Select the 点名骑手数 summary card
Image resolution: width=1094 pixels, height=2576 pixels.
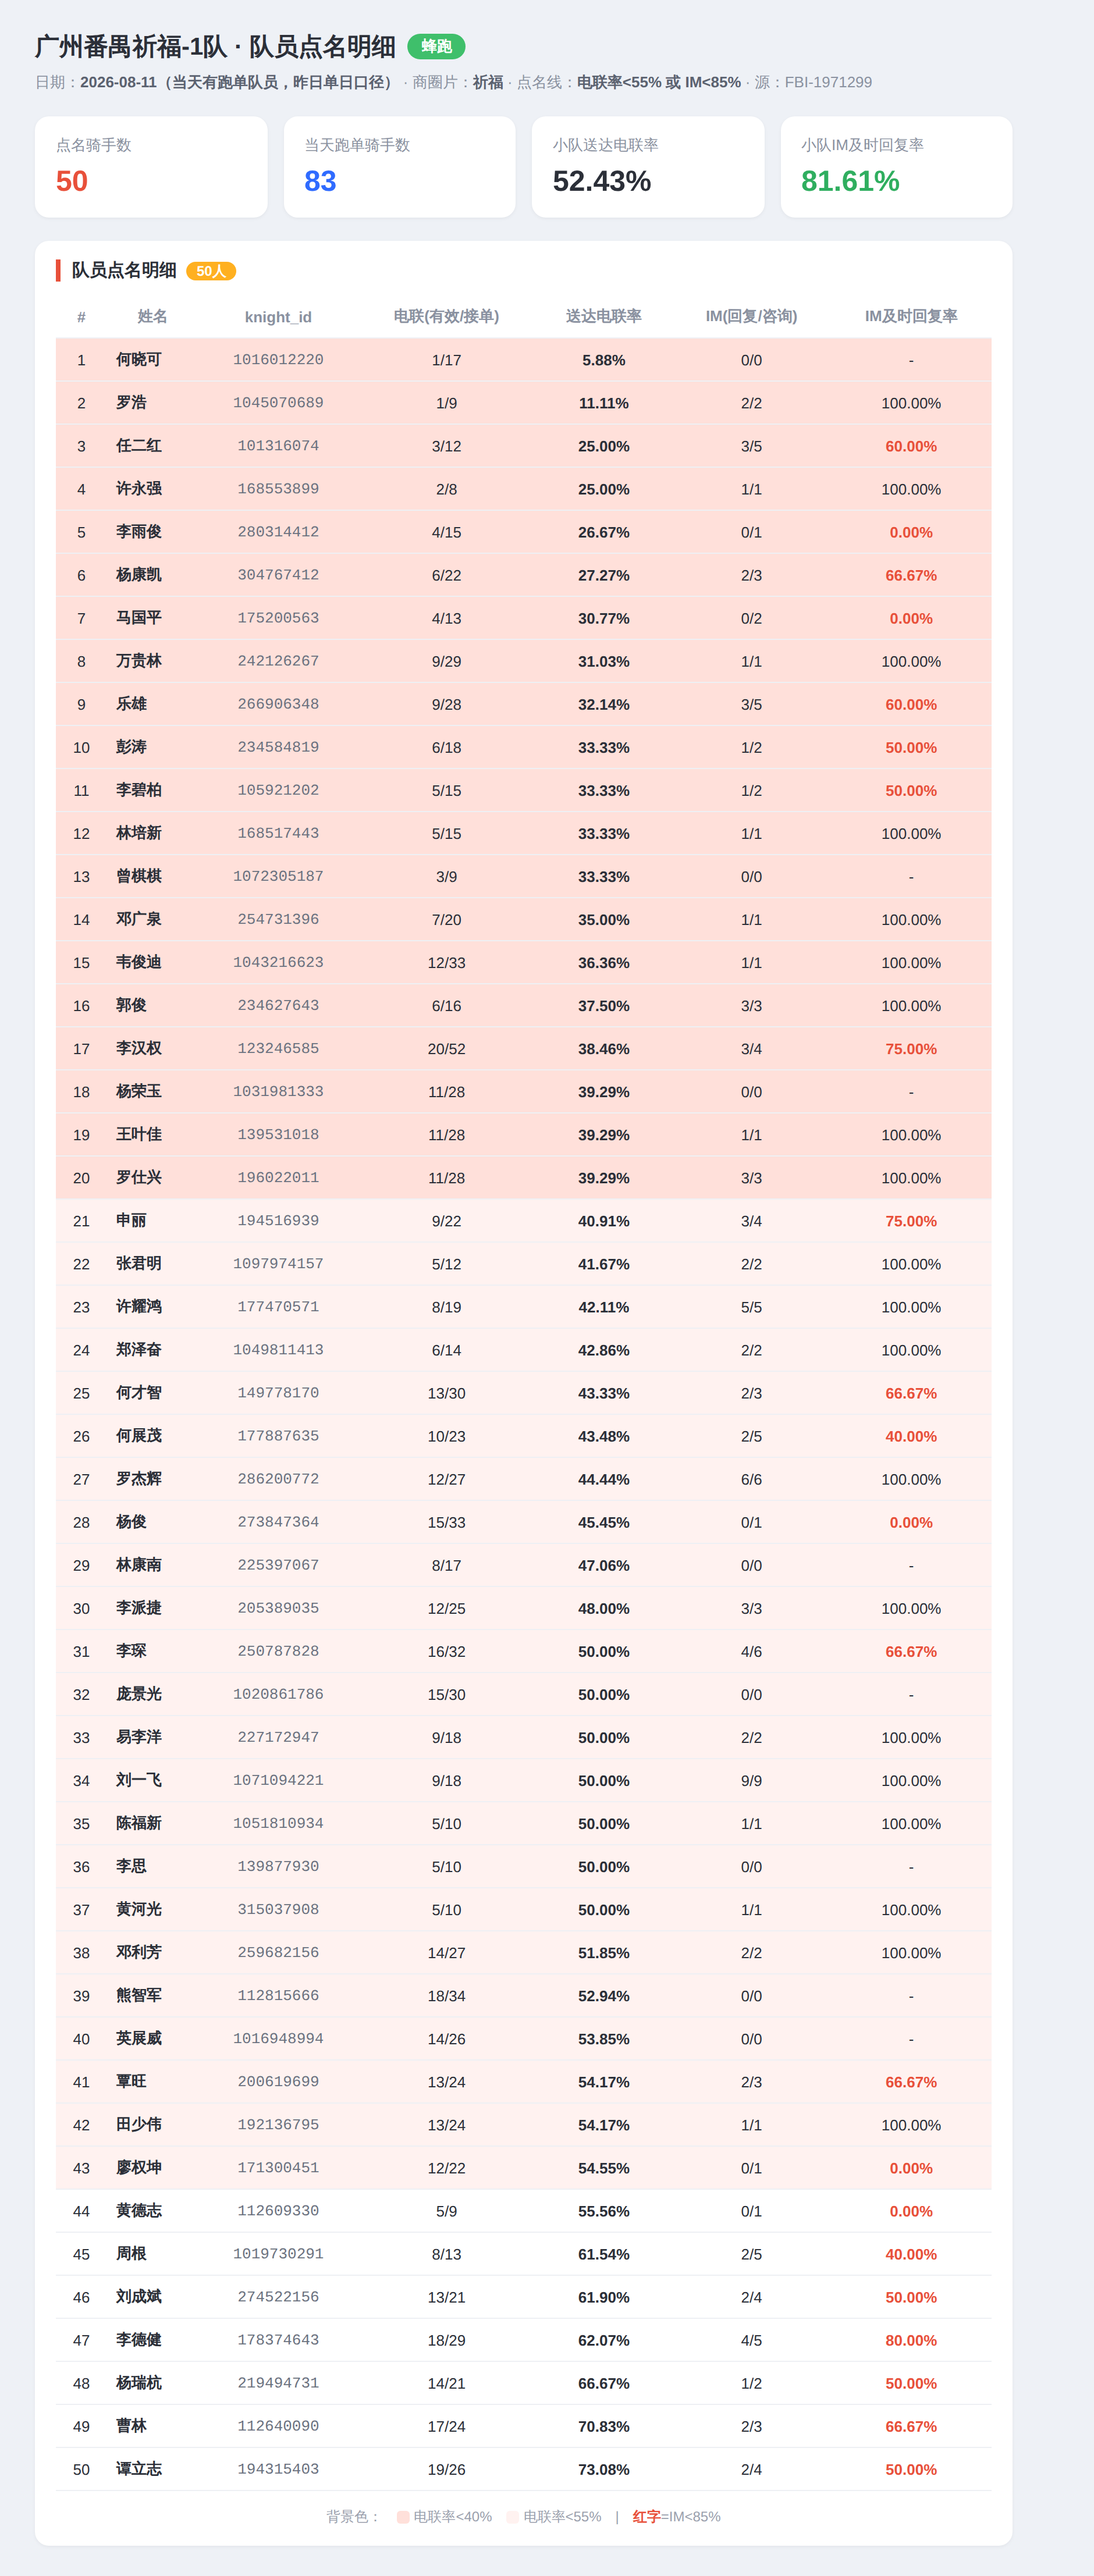click(x=151, y=167)
